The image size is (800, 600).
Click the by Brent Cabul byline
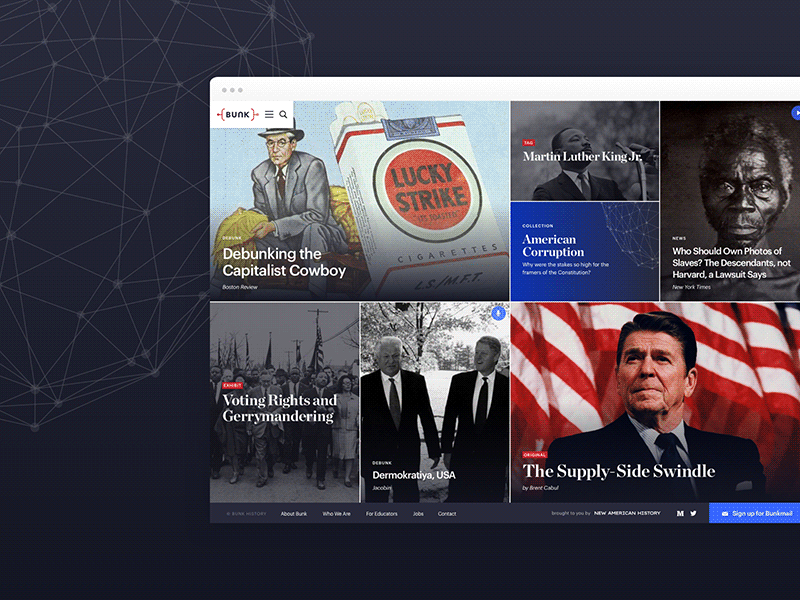(x=540, y=488)
